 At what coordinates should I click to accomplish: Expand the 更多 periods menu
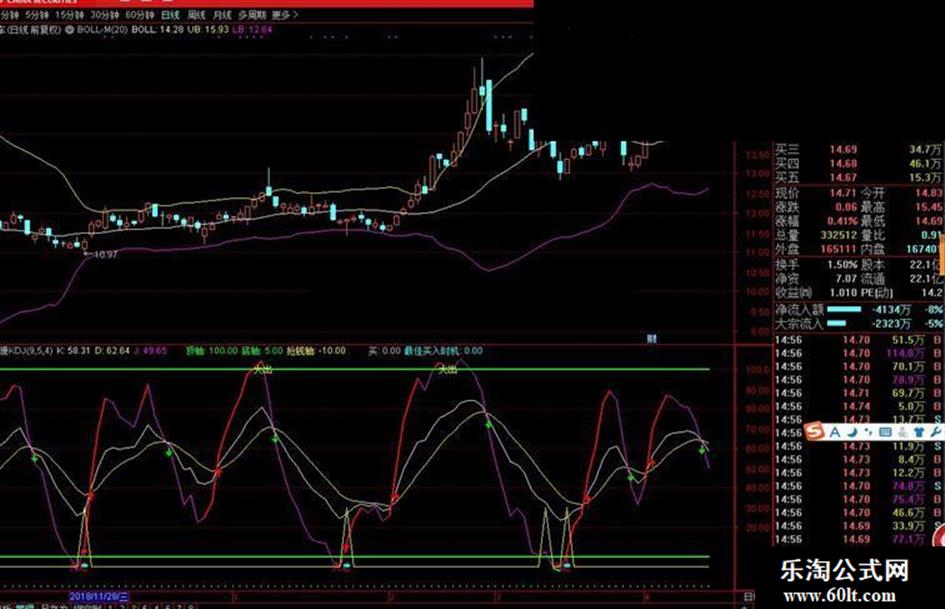(284, 15)
